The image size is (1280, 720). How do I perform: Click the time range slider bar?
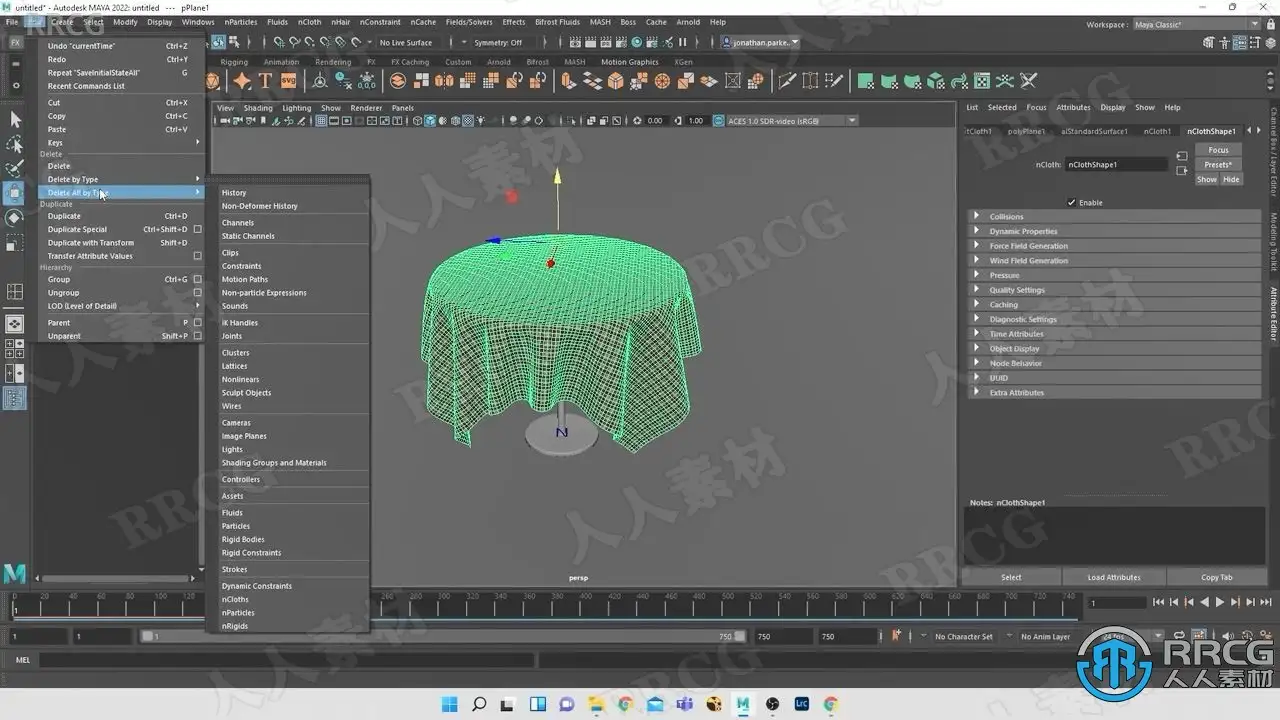point(441,636)
